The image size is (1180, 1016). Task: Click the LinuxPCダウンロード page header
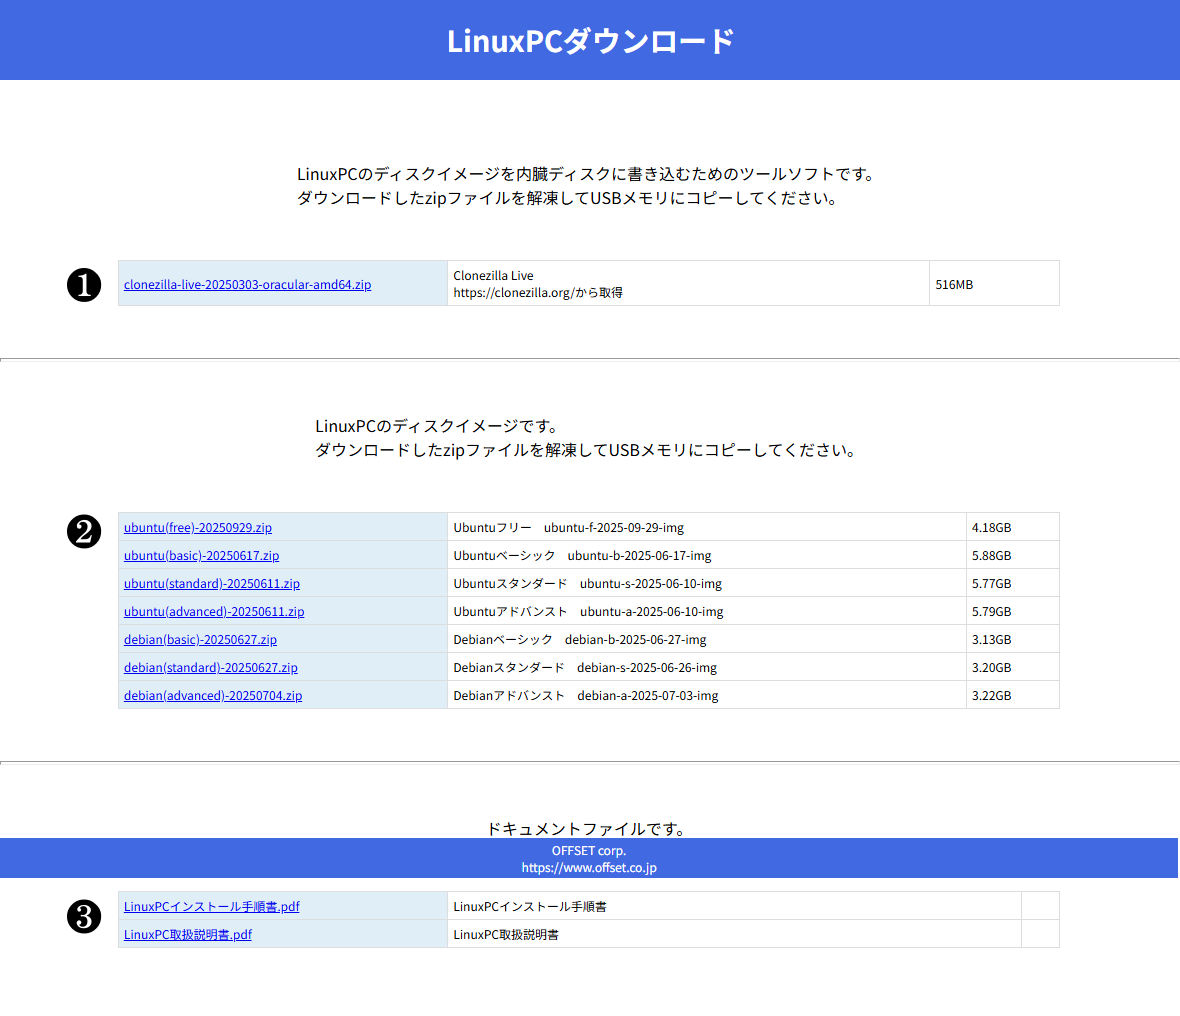click(x=590, y=40)
